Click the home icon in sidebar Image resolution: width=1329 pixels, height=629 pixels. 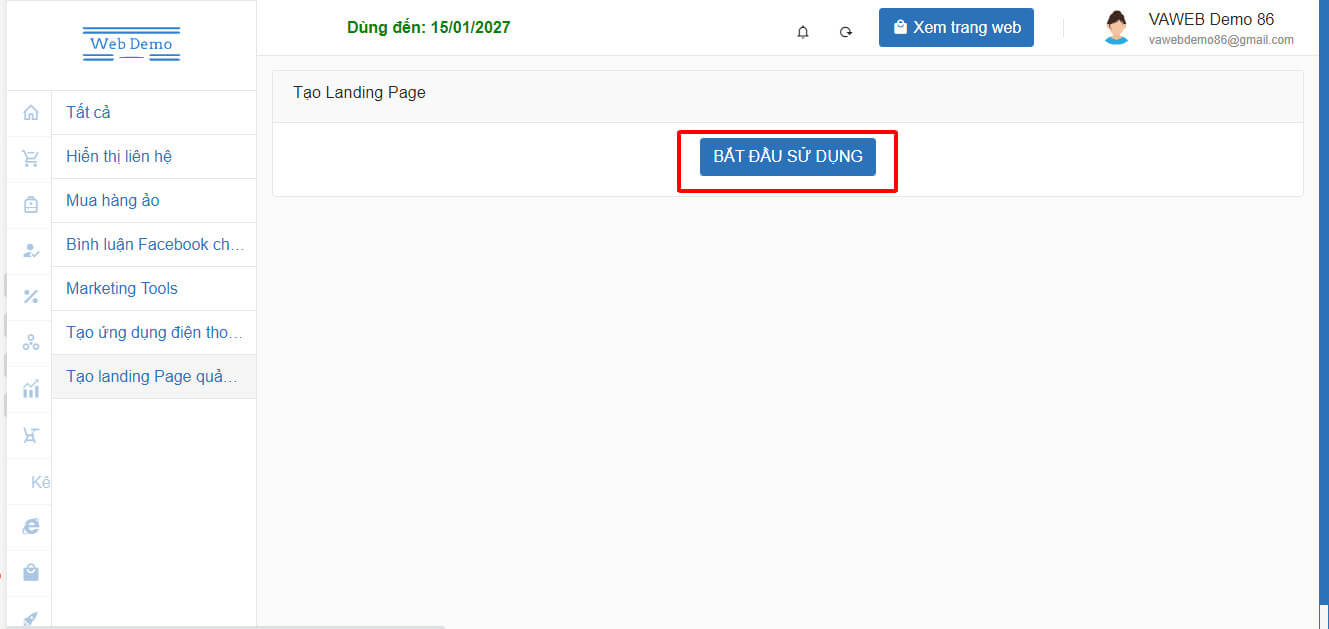pos(30,112)
